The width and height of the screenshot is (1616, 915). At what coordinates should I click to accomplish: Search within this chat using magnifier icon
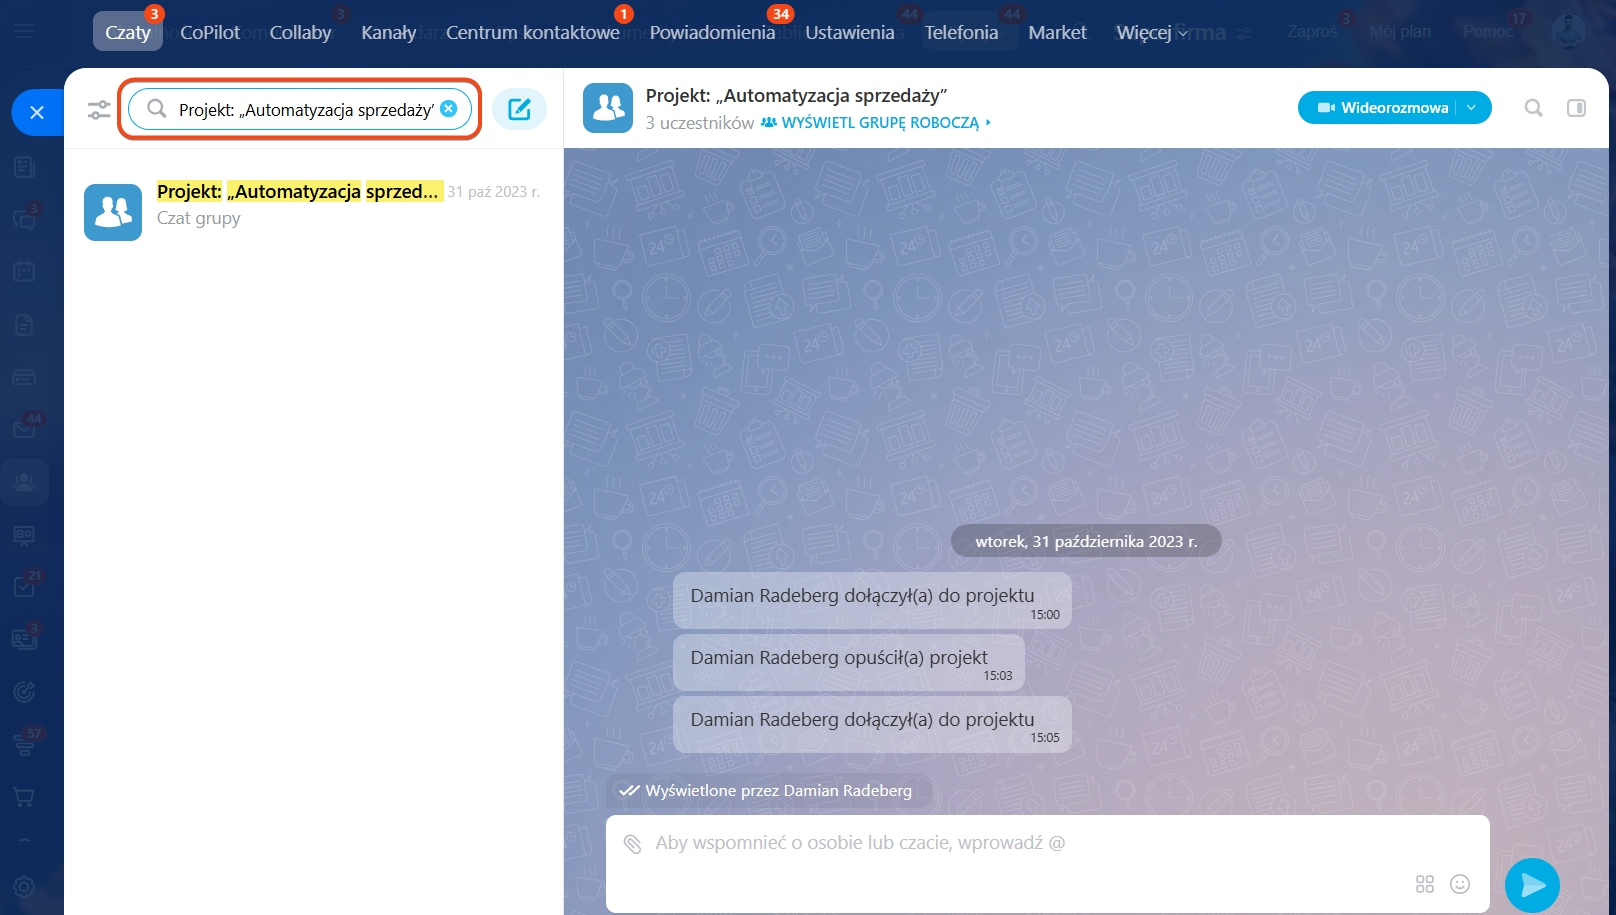tap(1533, 107)
